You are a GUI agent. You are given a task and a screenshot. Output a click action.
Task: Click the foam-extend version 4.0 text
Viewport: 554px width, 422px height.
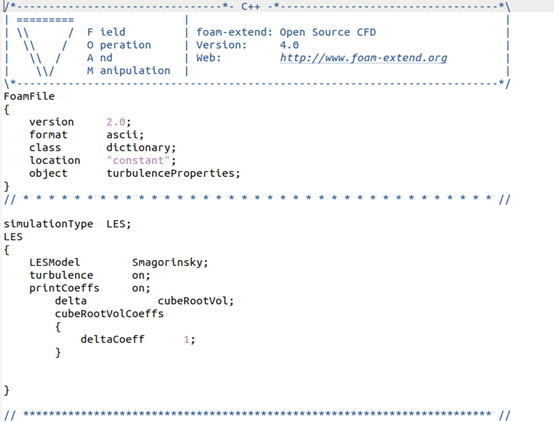click(x=289, y=45)
